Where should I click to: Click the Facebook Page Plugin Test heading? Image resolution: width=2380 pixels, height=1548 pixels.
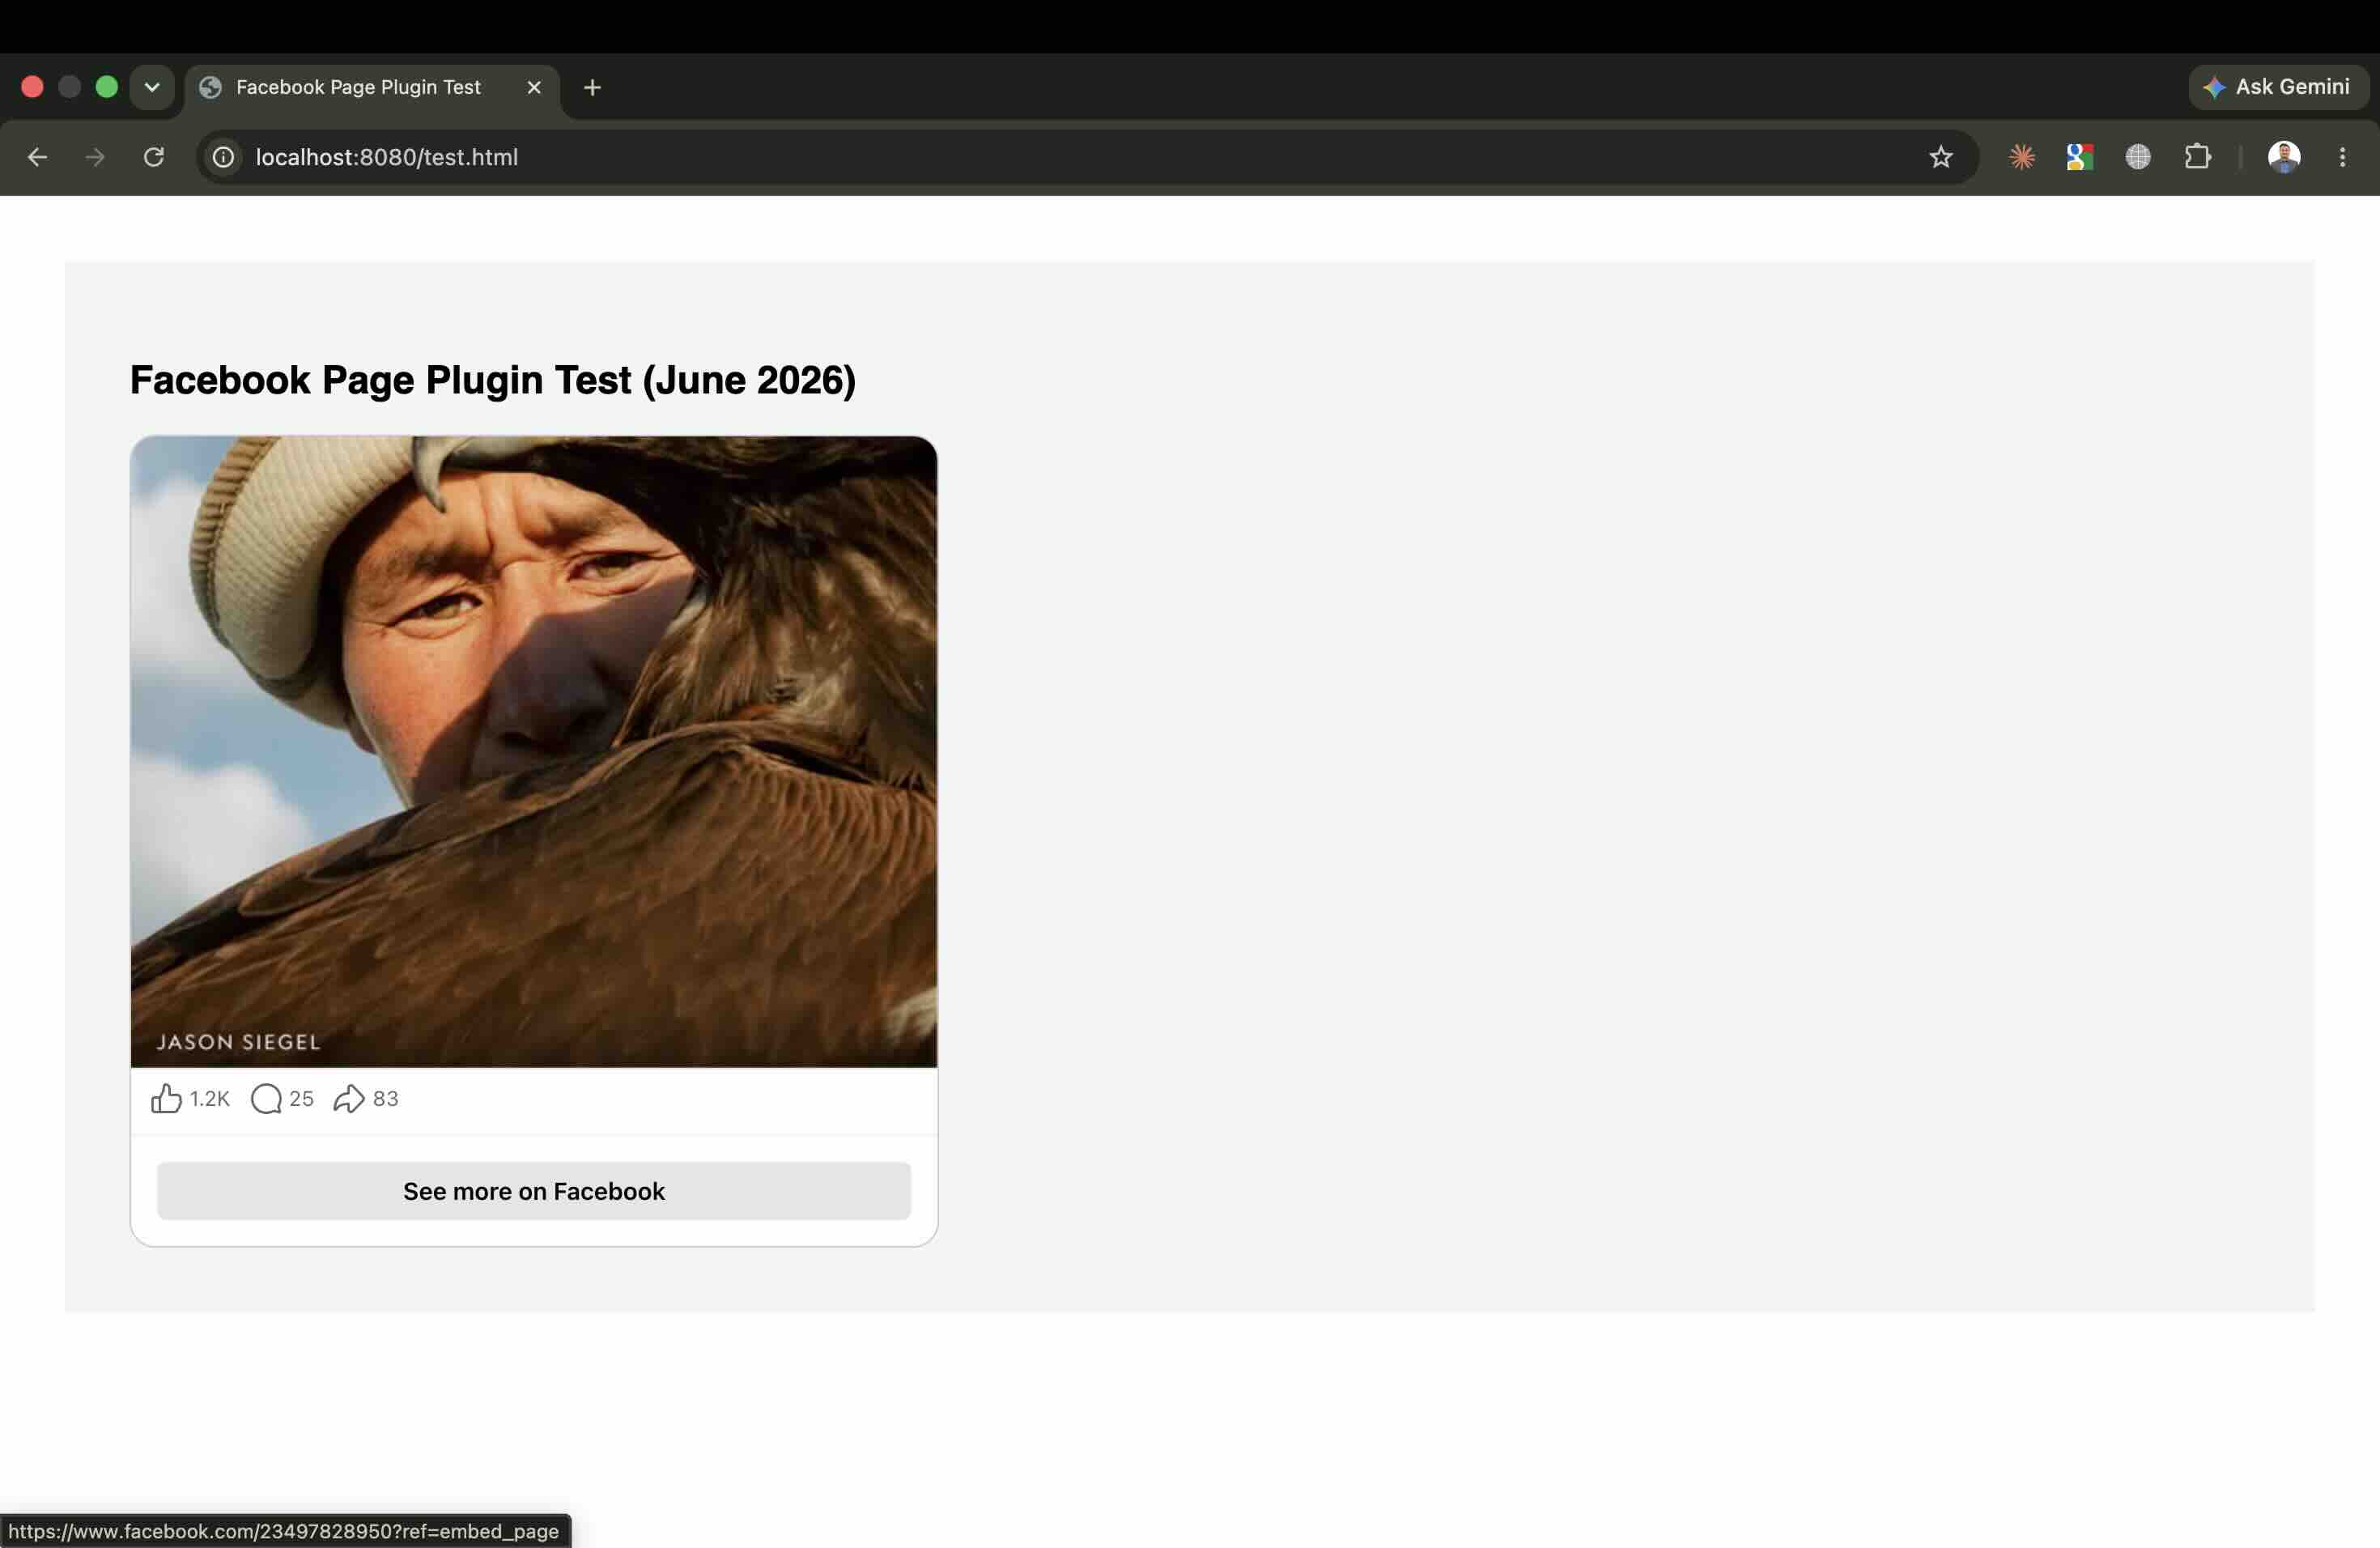[493, 380]
